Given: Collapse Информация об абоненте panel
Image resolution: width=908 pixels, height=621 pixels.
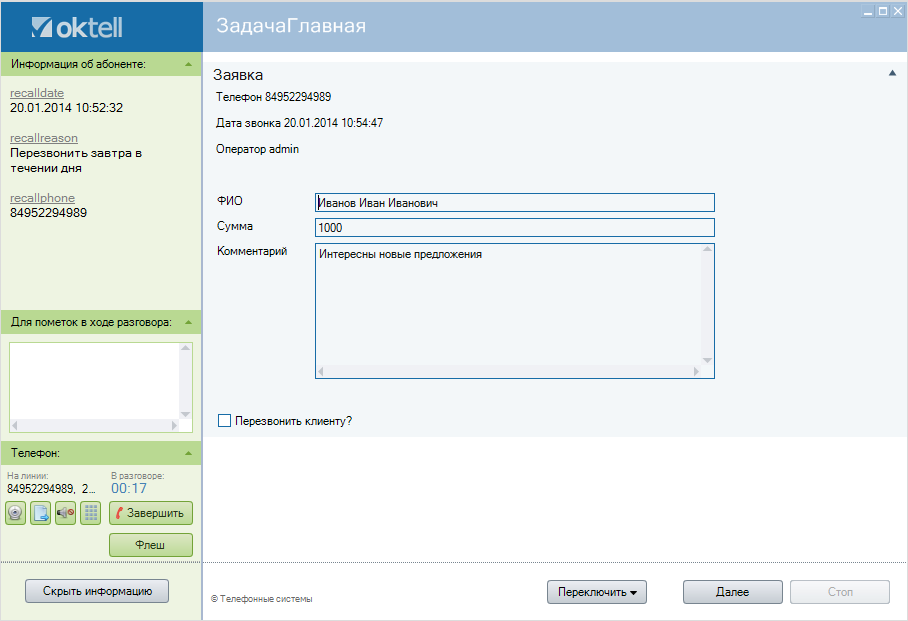Looking at the screenshot, I should pyautogui.click(x=188, y=64).
